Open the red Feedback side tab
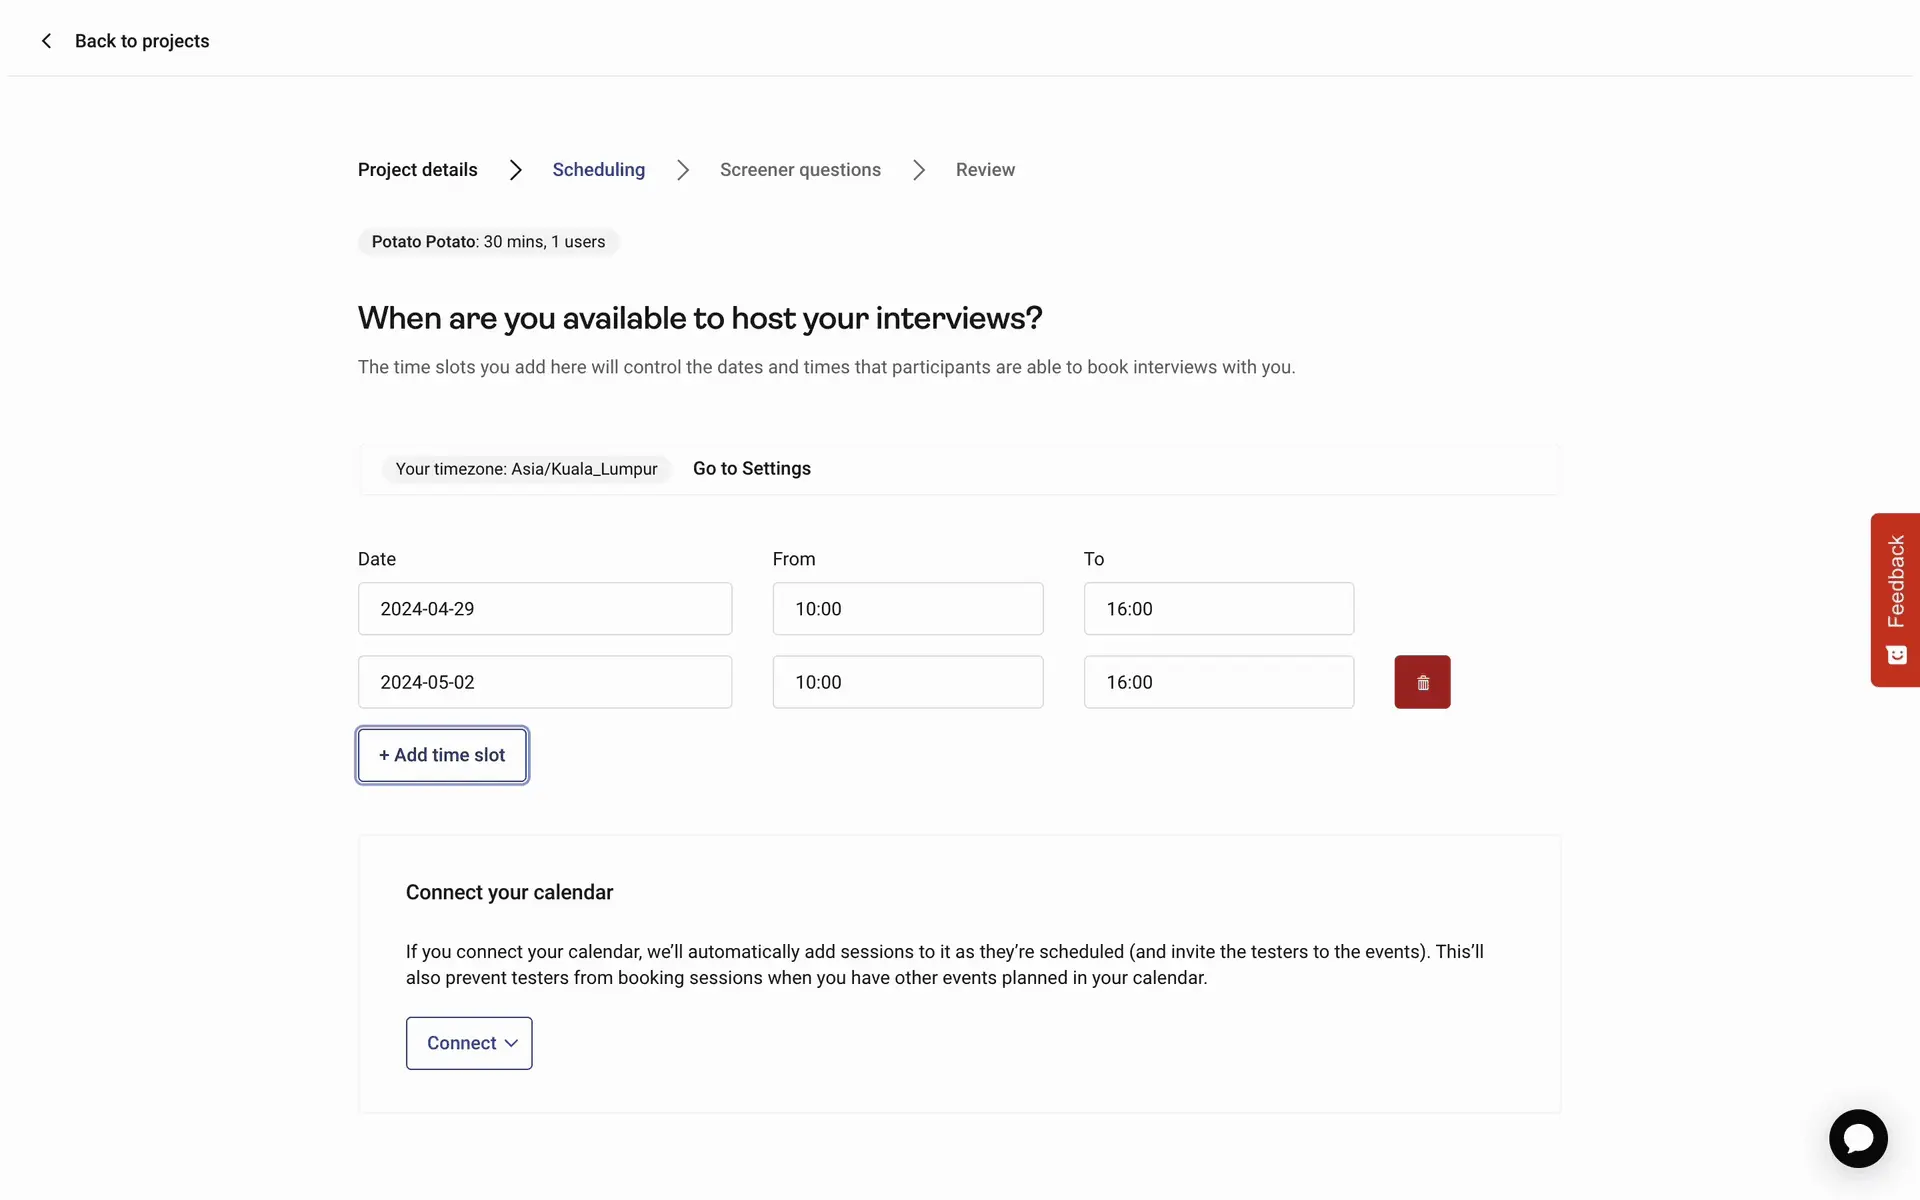 (1895, 599)
